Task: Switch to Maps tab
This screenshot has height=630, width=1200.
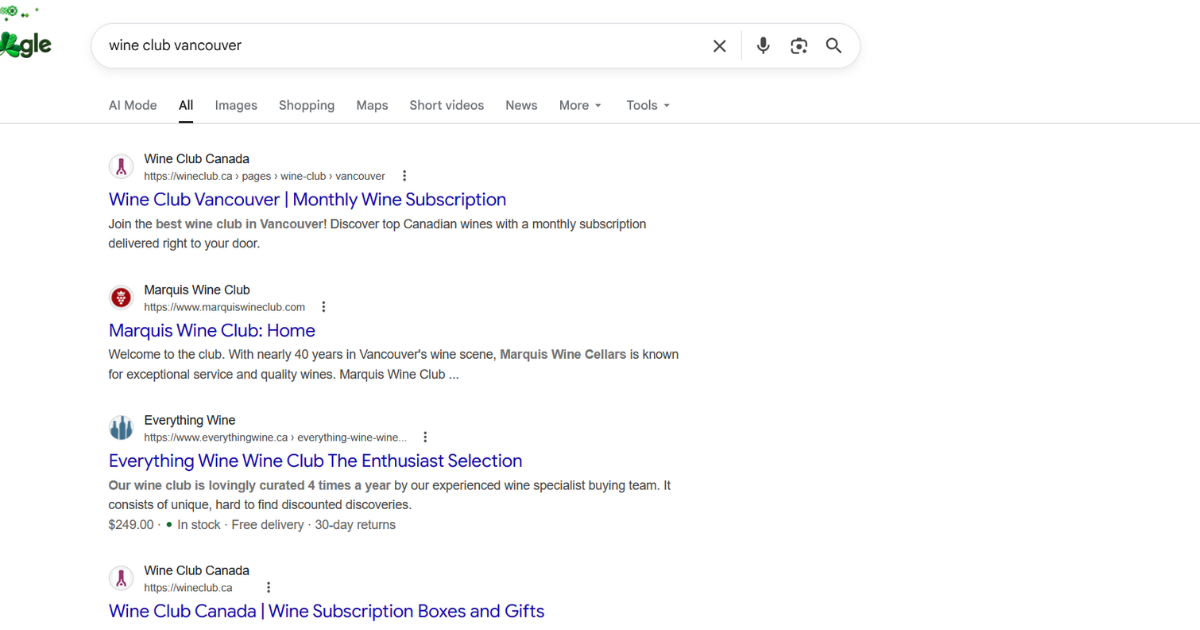Action: (372, 105)
